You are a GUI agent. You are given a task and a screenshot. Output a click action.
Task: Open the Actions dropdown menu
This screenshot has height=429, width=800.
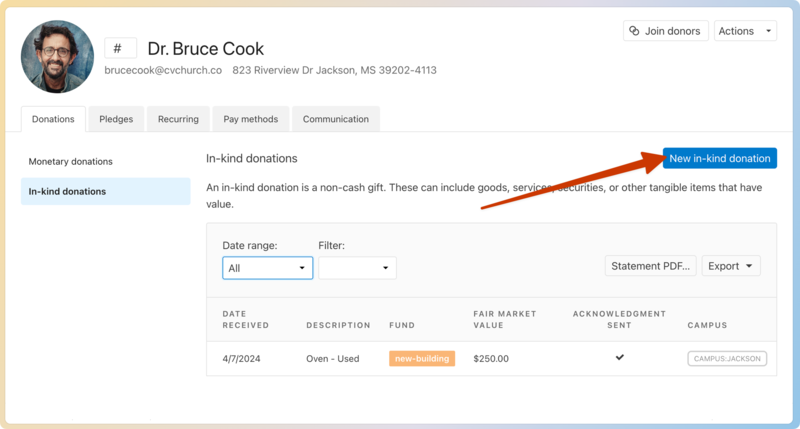(746, 31)
